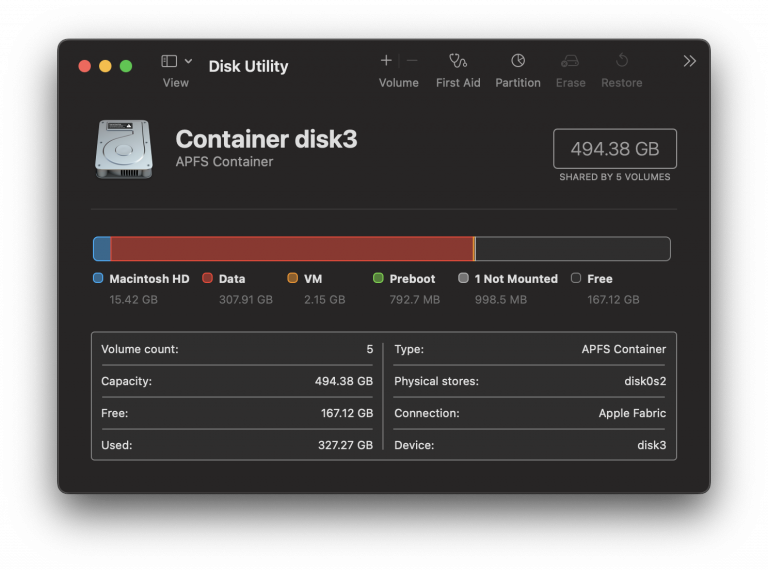The width and height of the screenshot is (768, 570).
Task: Minimize the Disk Utility window
Action: (105, 66)
